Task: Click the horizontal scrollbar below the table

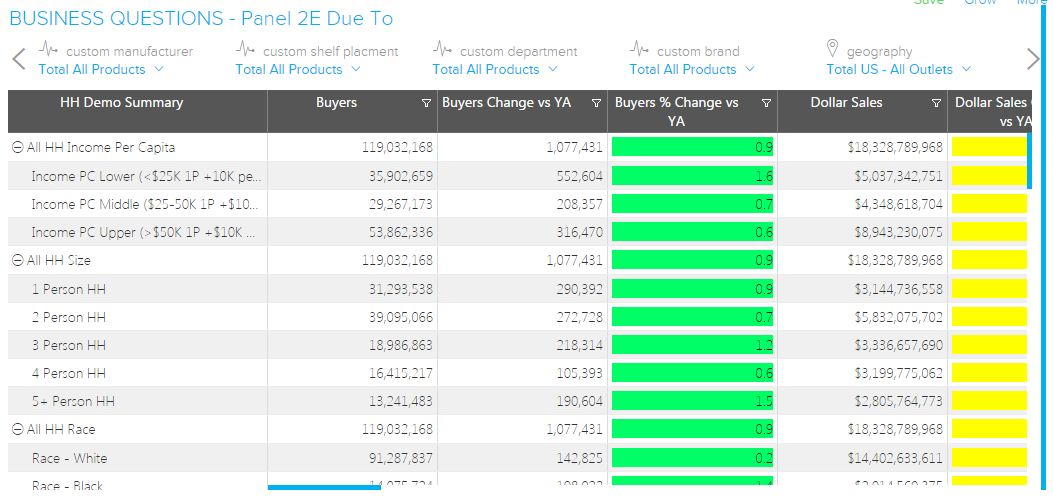Action: [x=324, y=488]
